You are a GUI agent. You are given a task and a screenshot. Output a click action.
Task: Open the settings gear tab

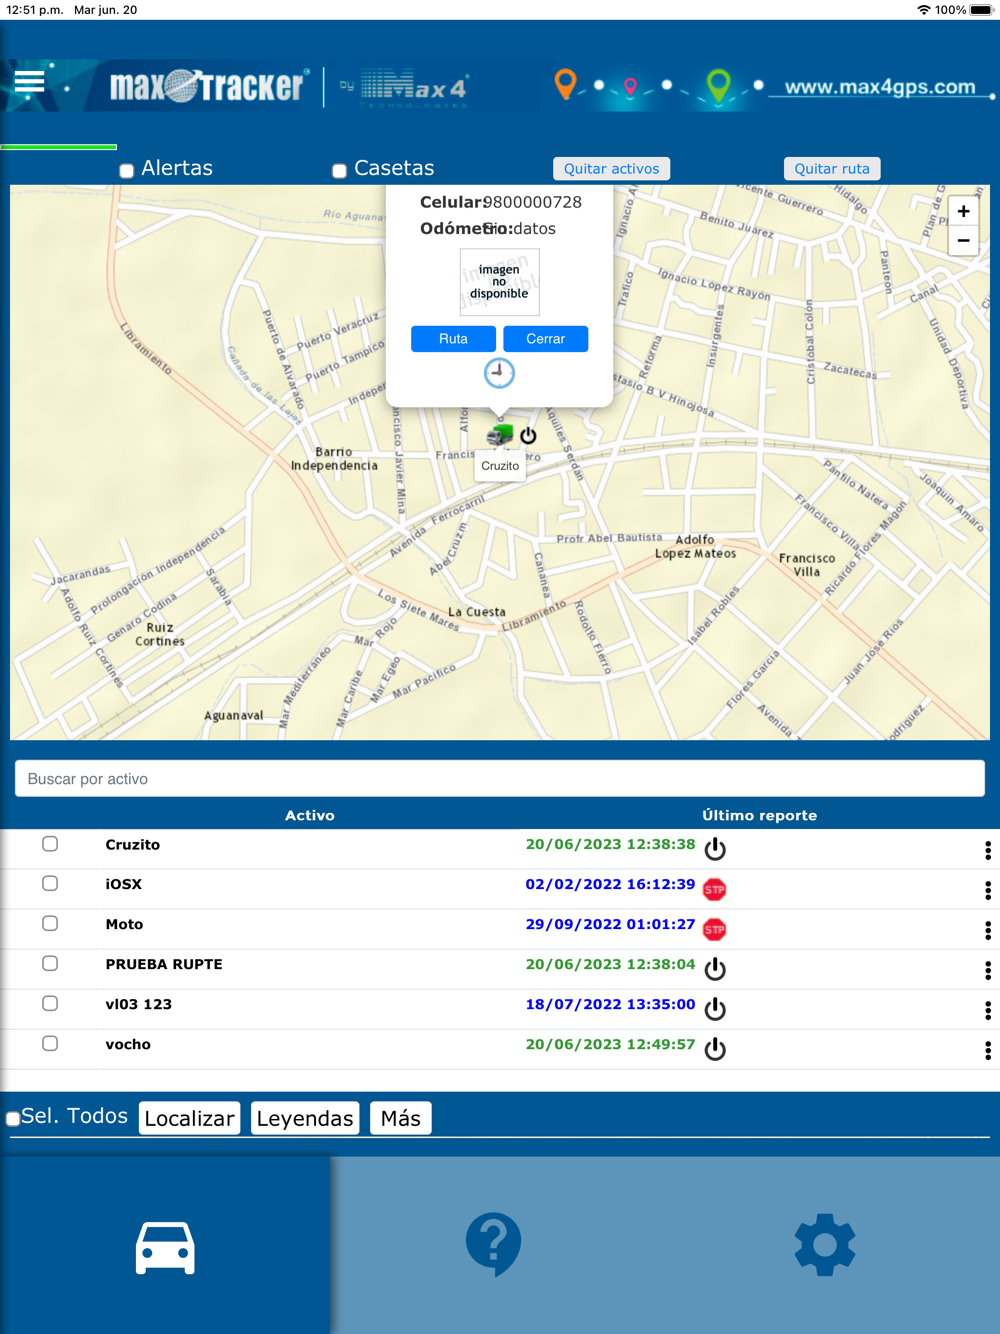coord(824,1246)
